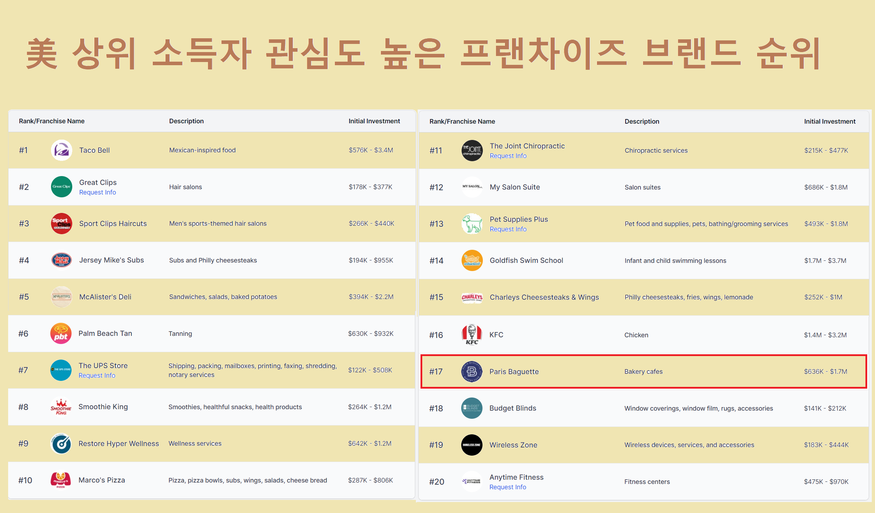Click the #20 rank number
The height and width of the screenshot is (513, 875).
[436, 482]
